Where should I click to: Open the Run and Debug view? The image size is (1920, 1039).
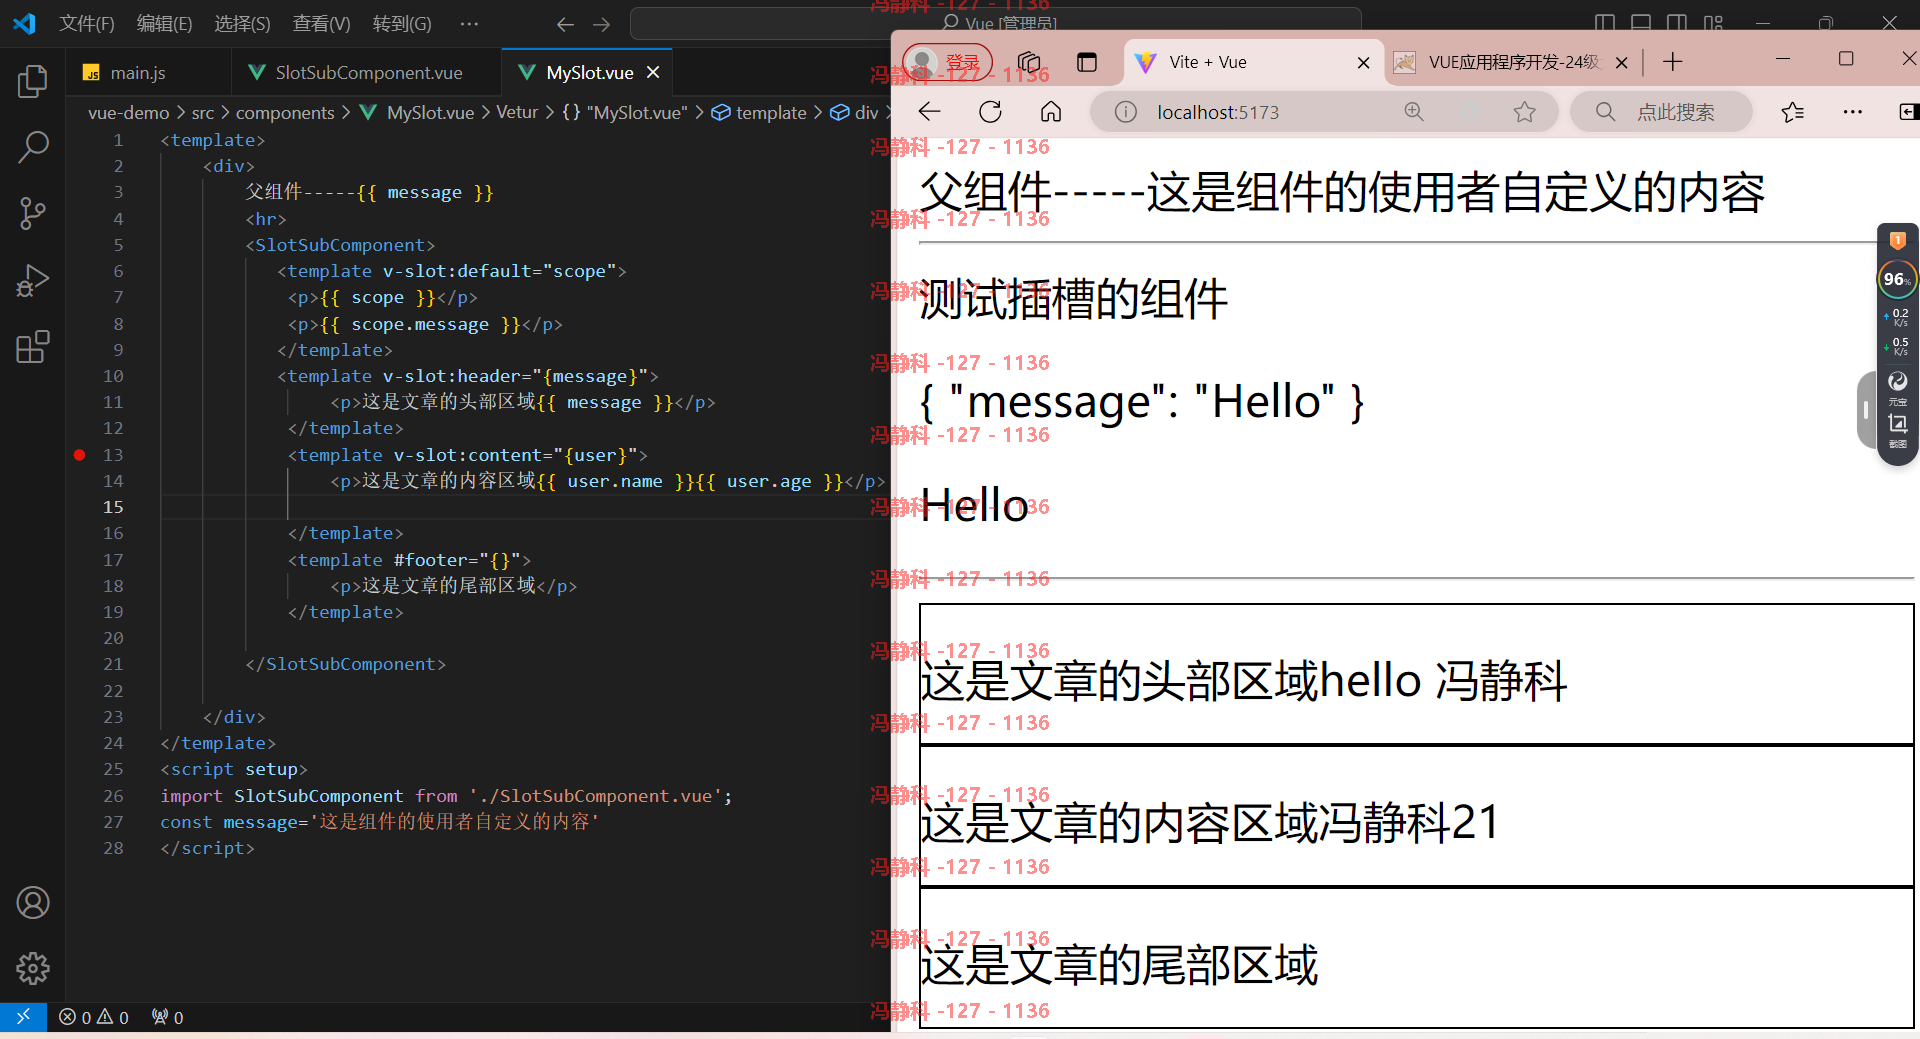32,280
